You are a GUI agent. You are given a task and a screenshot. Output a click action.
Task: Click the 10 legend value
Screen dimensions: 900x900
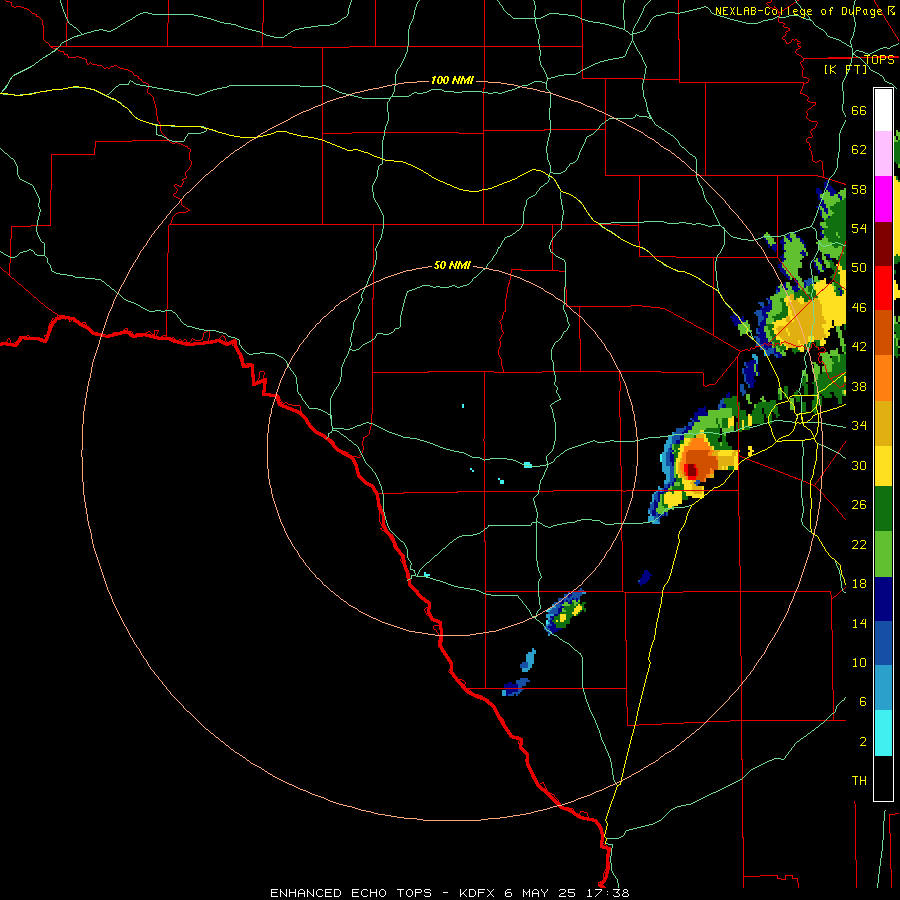point(859,662)
